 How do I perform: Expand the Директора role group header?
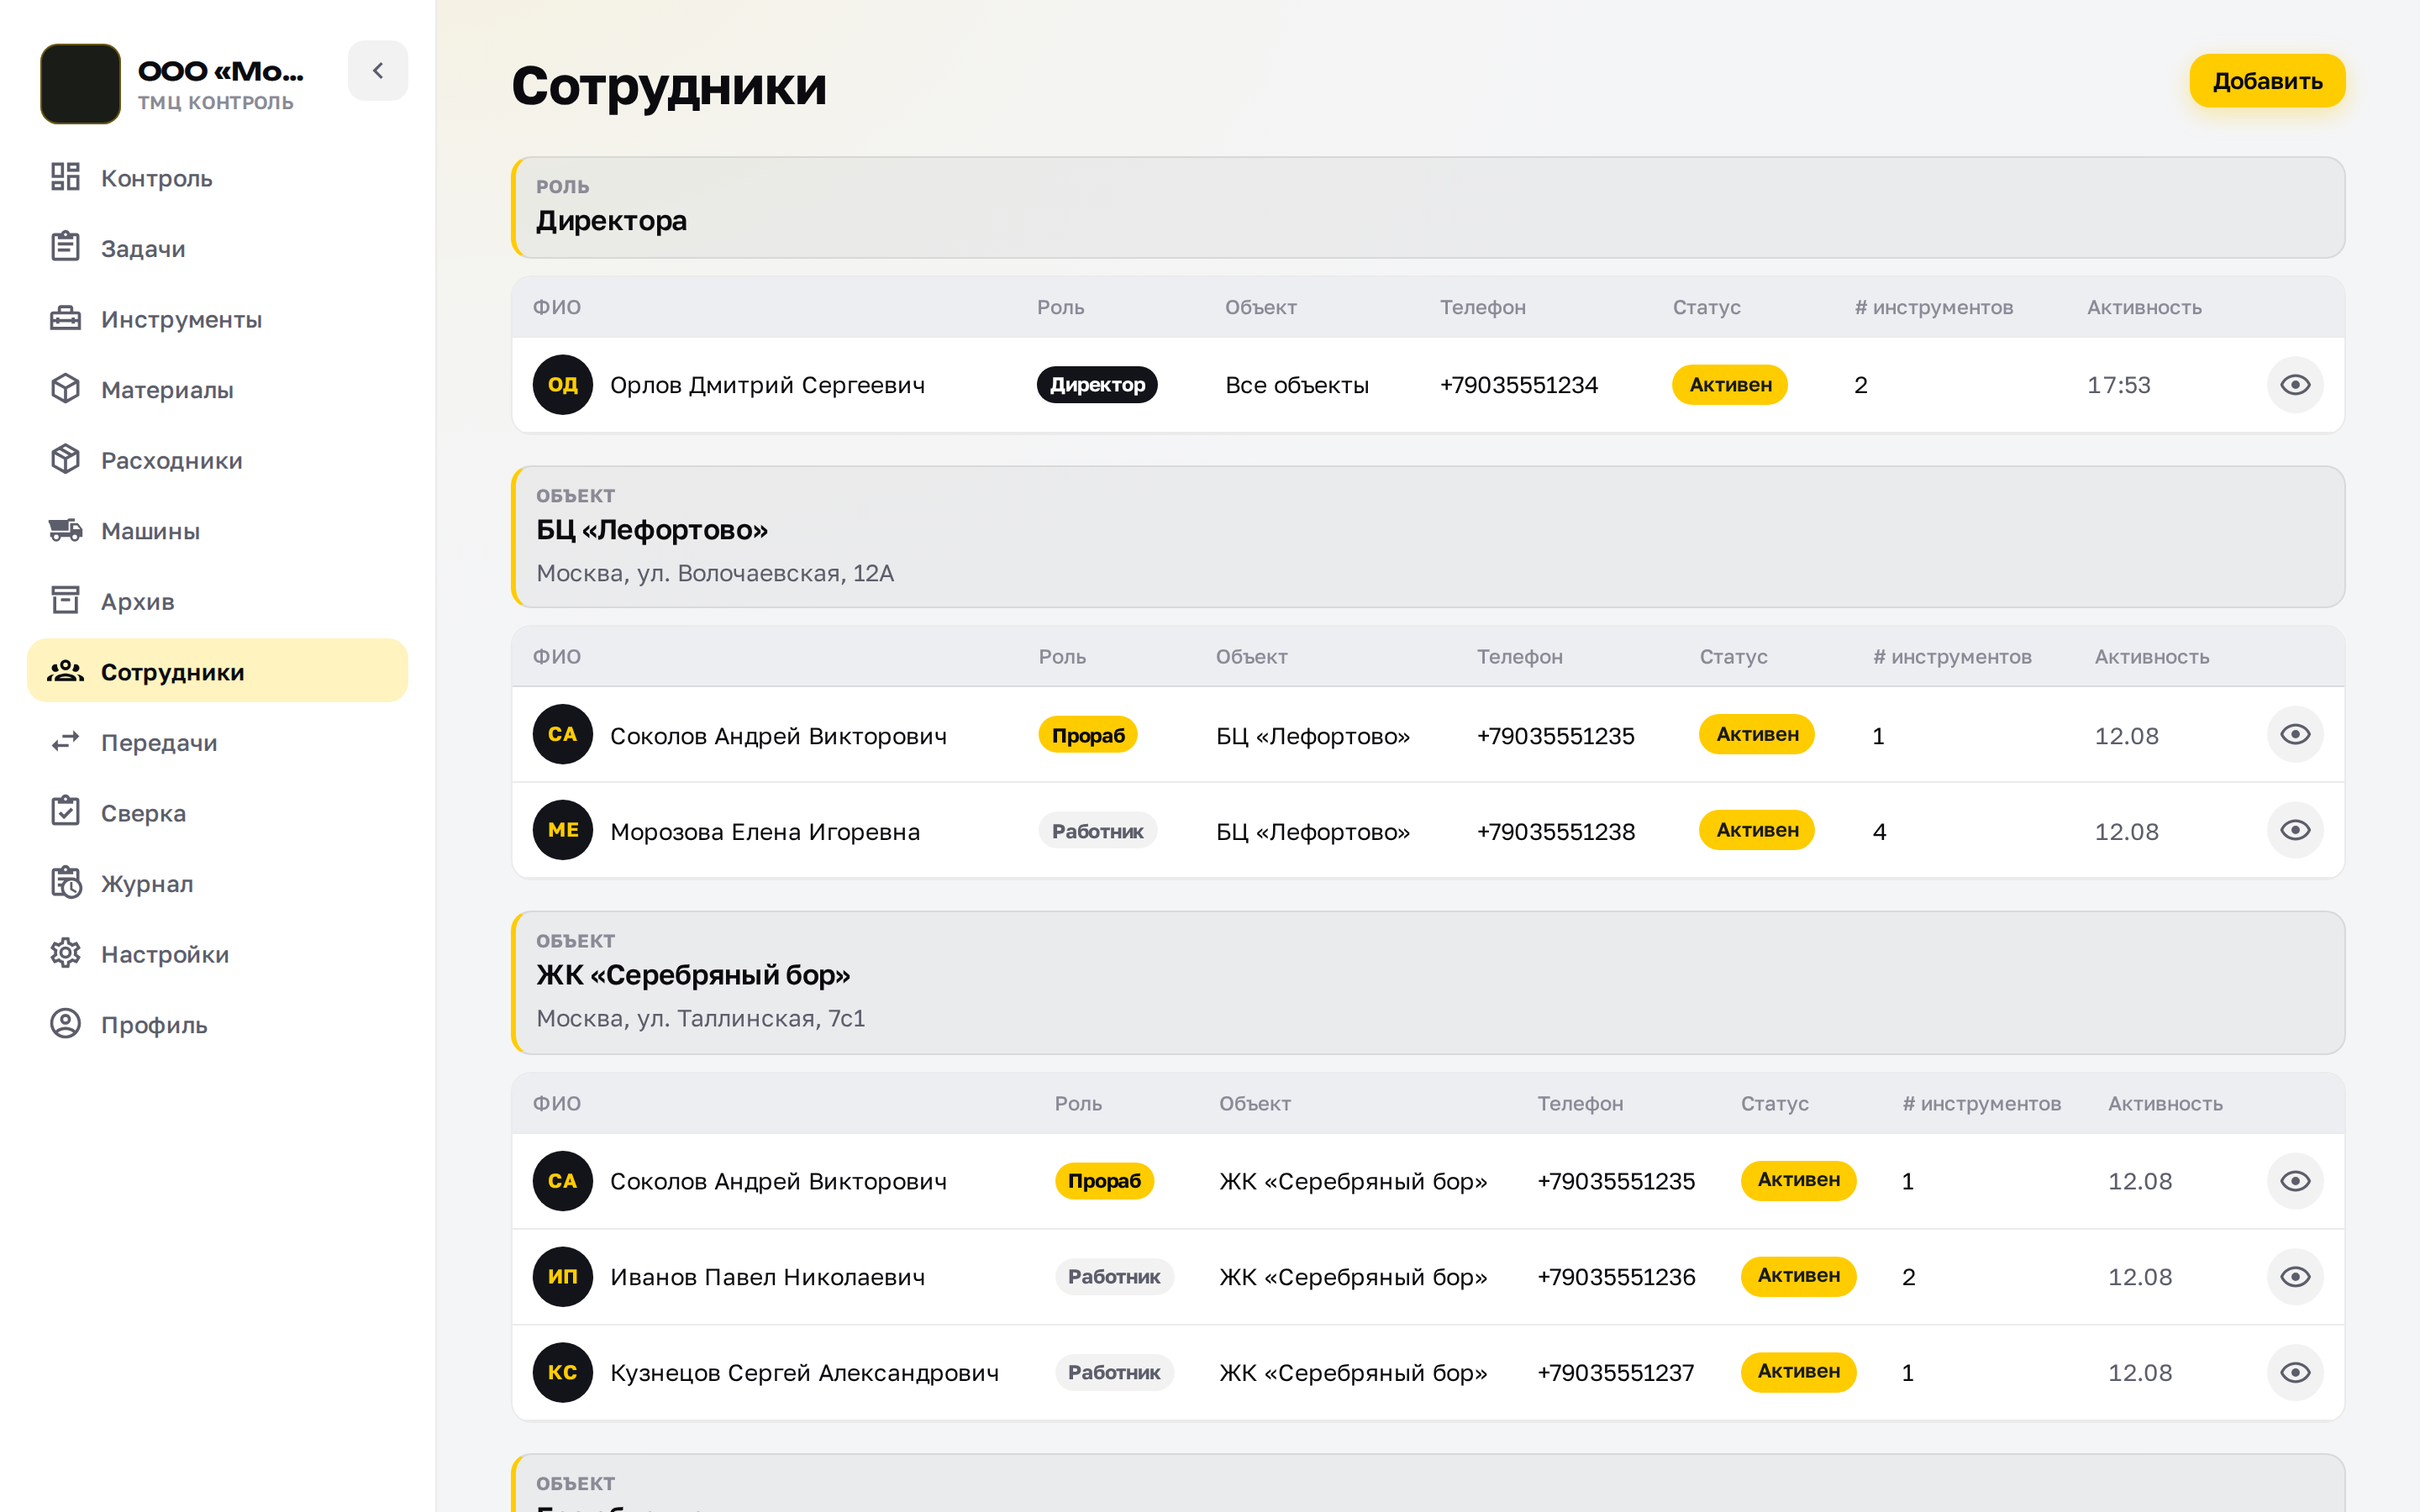click(1427, 208)
